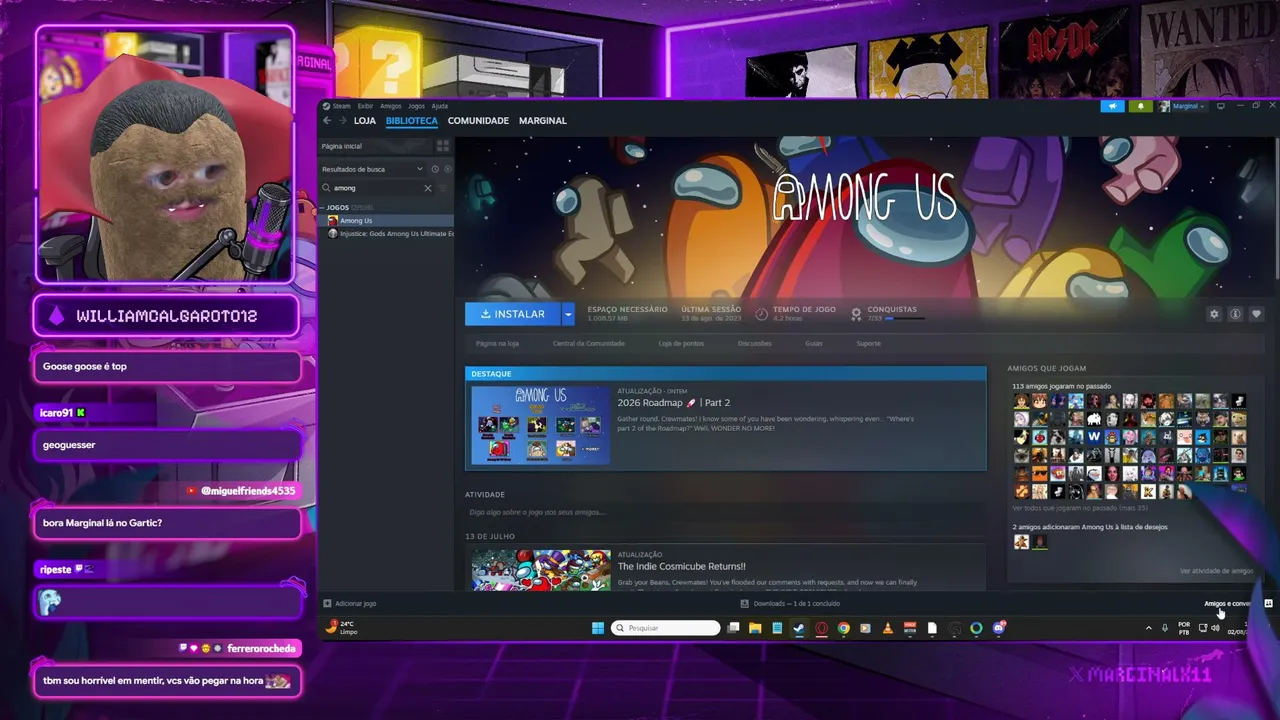
Task: Open the 2026 Roadmap news thumbnail
Action: tap(541, 424)
